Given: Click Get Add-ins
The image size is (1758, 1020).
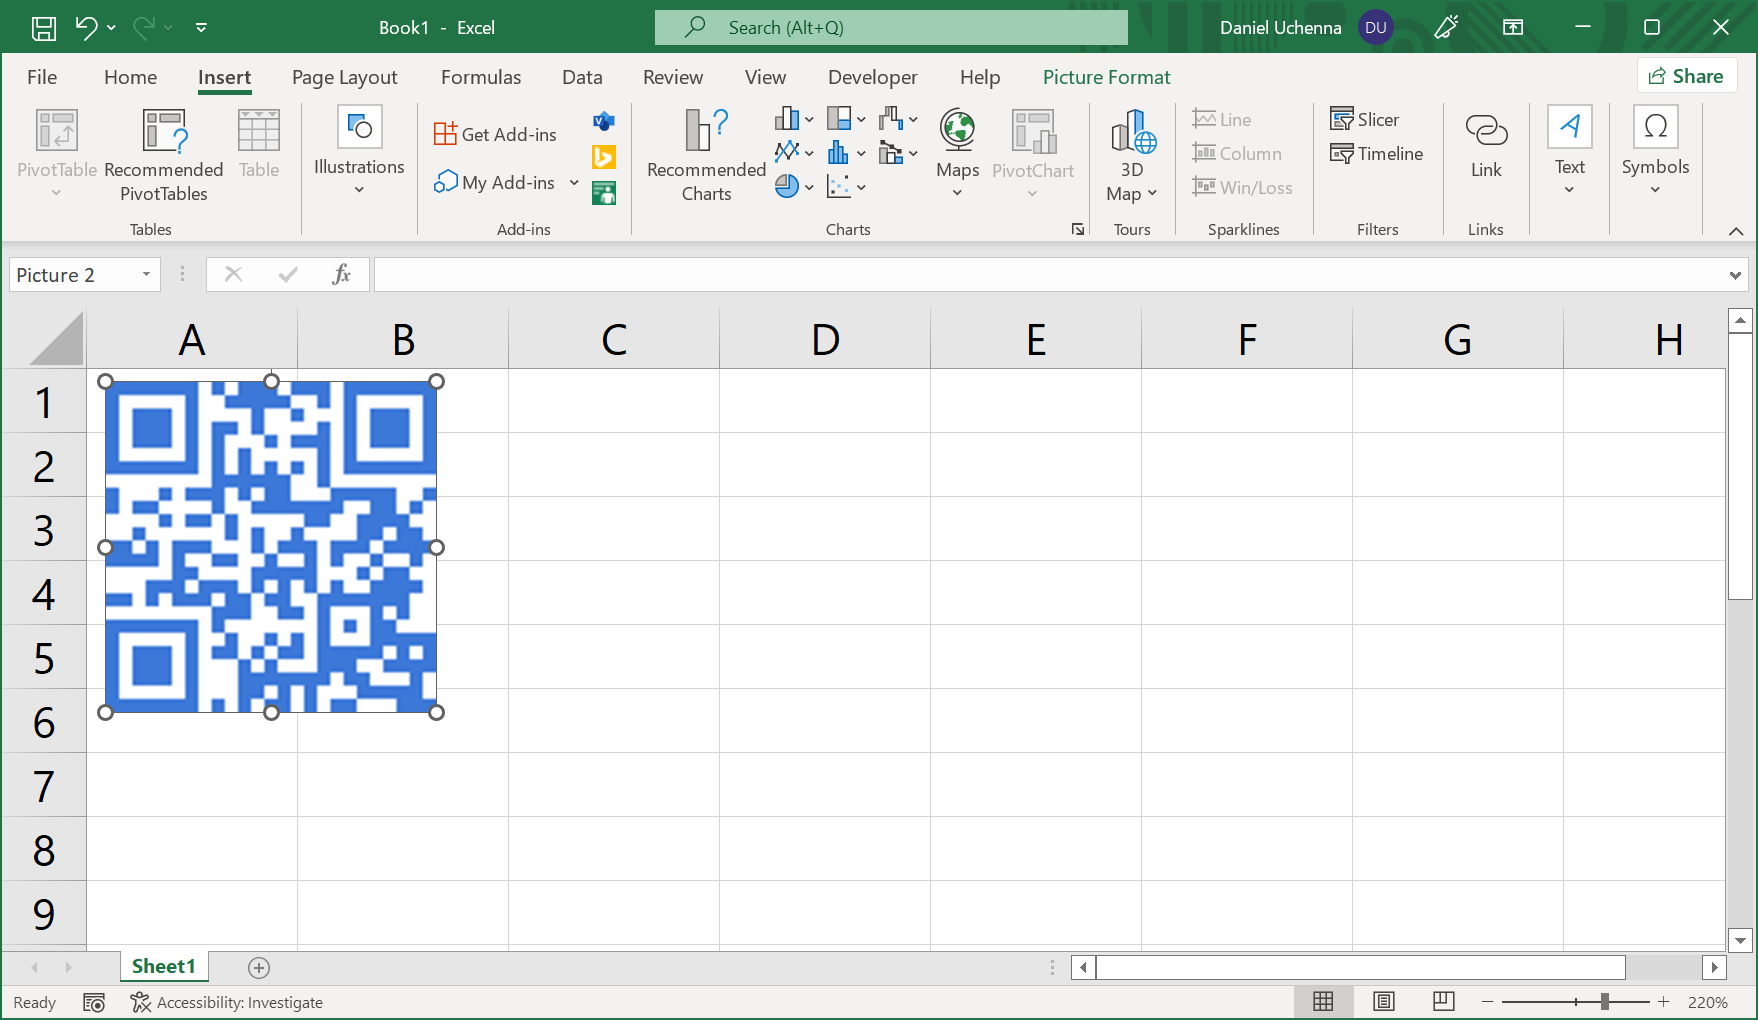Looking at the screenshot, I should tap(496, 134).
